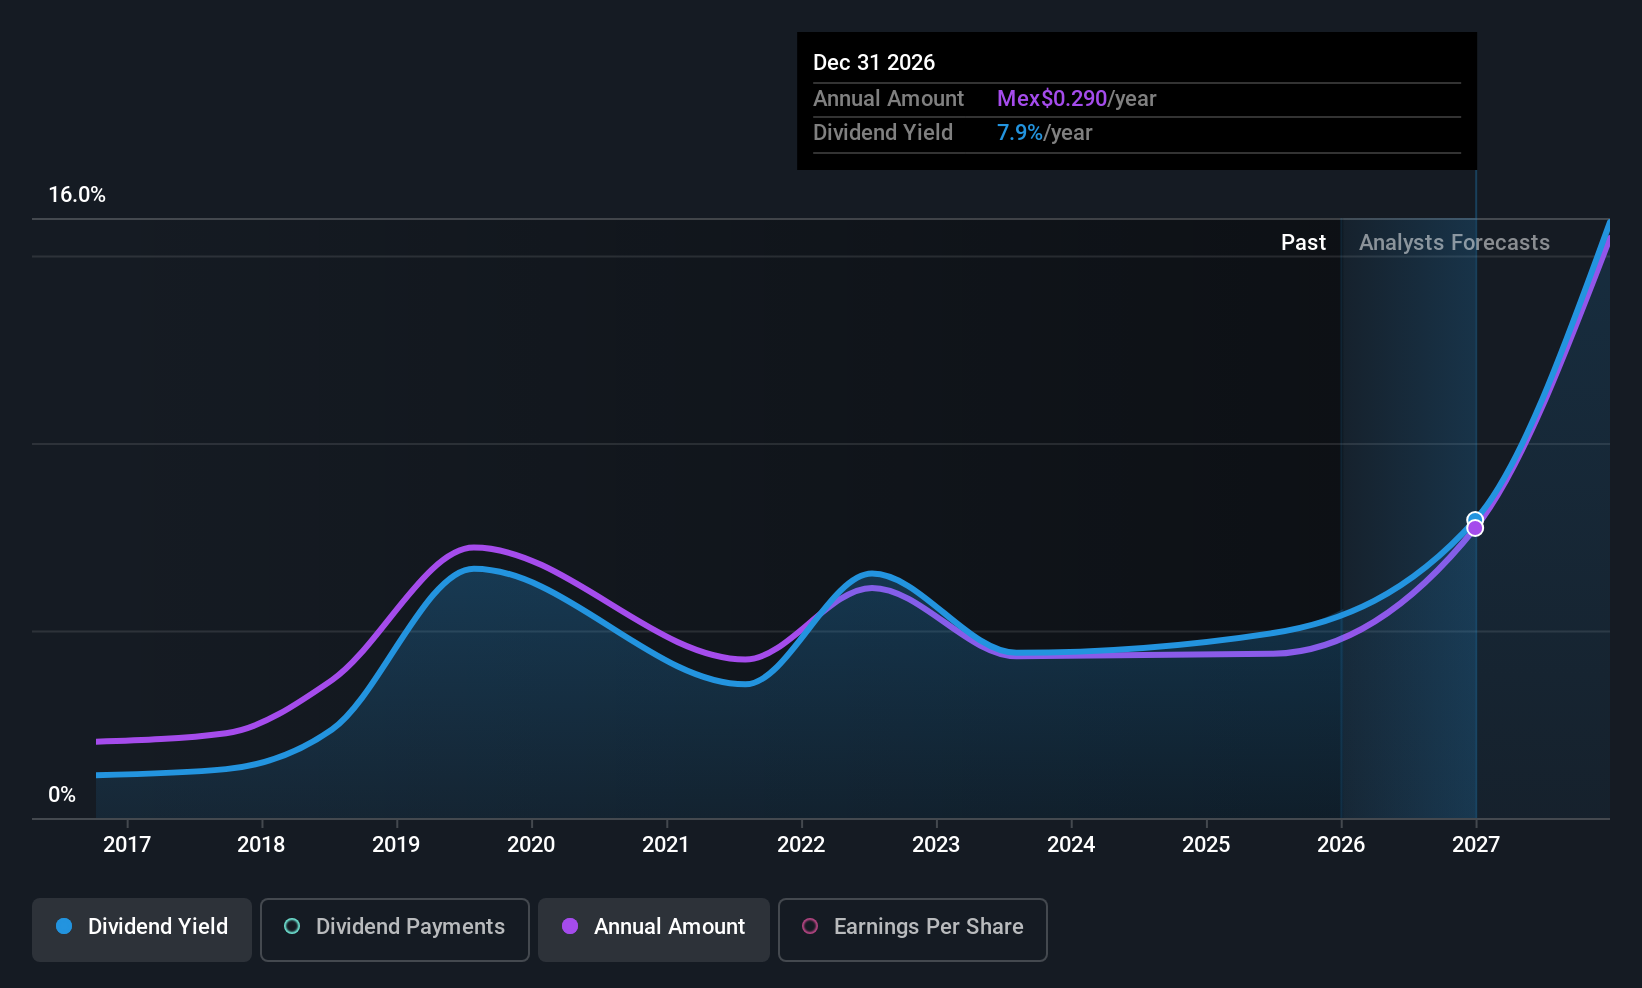The image size is (1642, 988).
Task: Click the purple marker inside the forecast region
Action: click(x=1475, y=528)
